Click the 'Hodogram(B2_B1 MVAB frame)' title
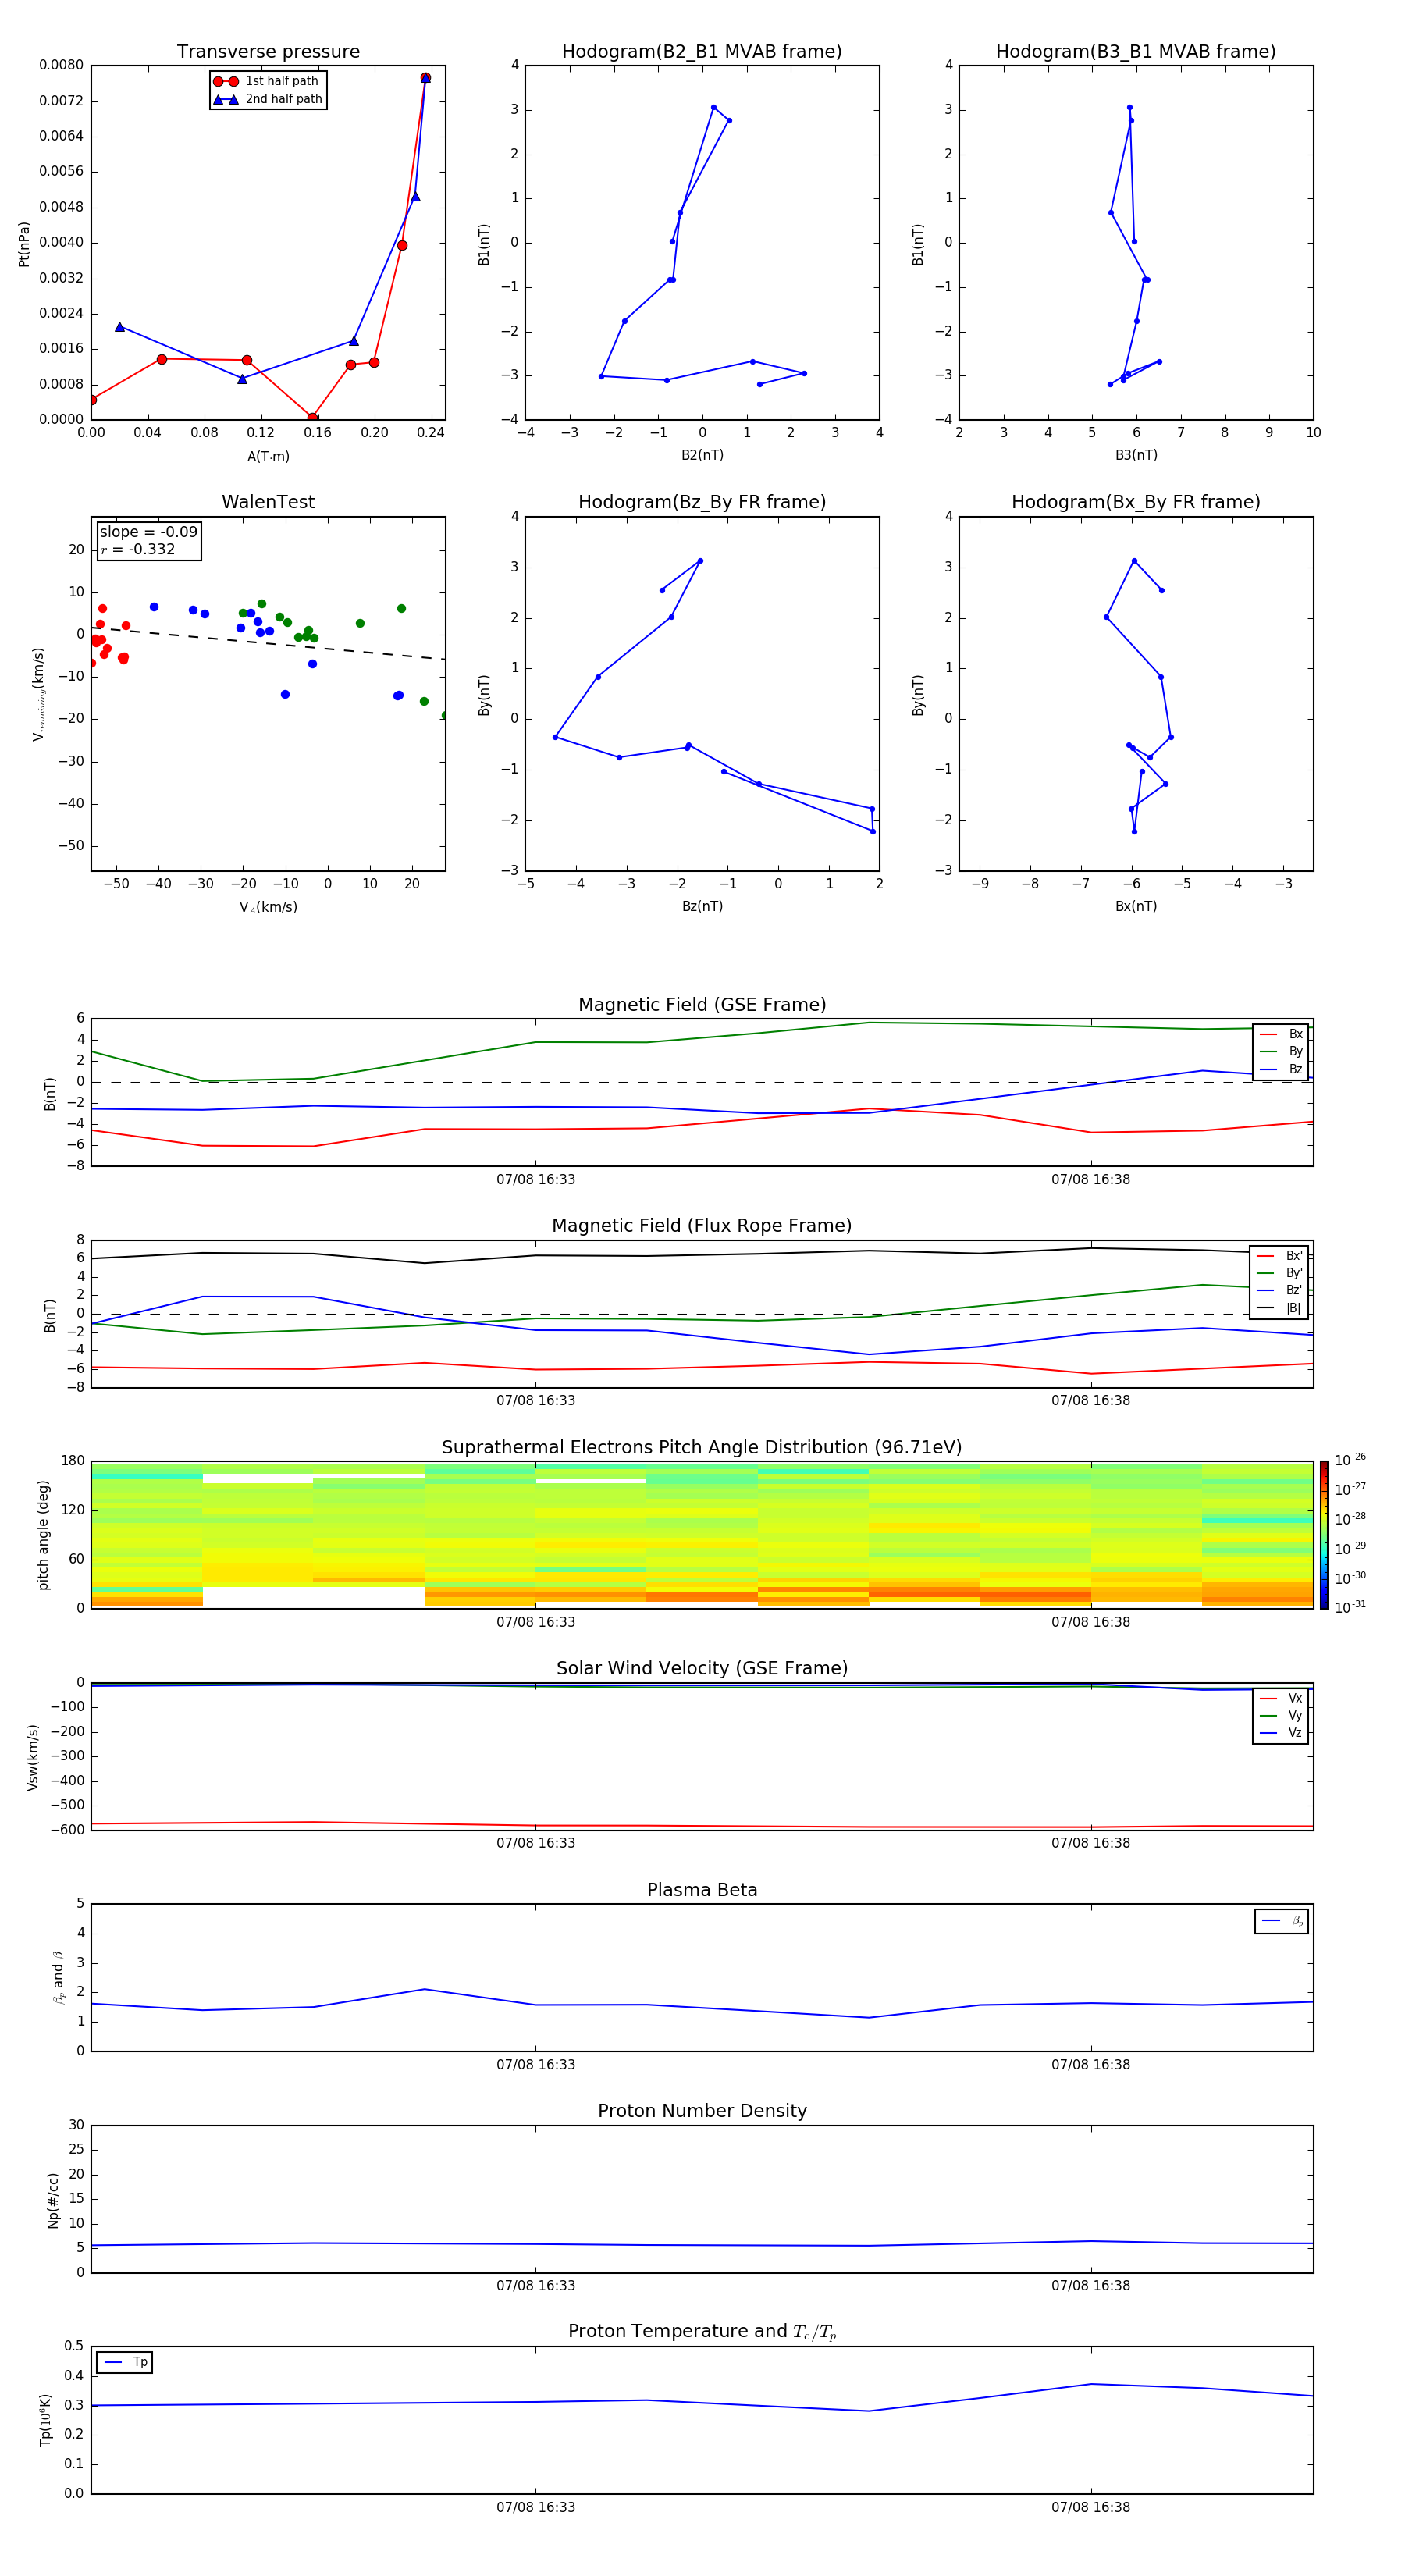Viewport: 1405px width, 2576px height. coord(702,52)
